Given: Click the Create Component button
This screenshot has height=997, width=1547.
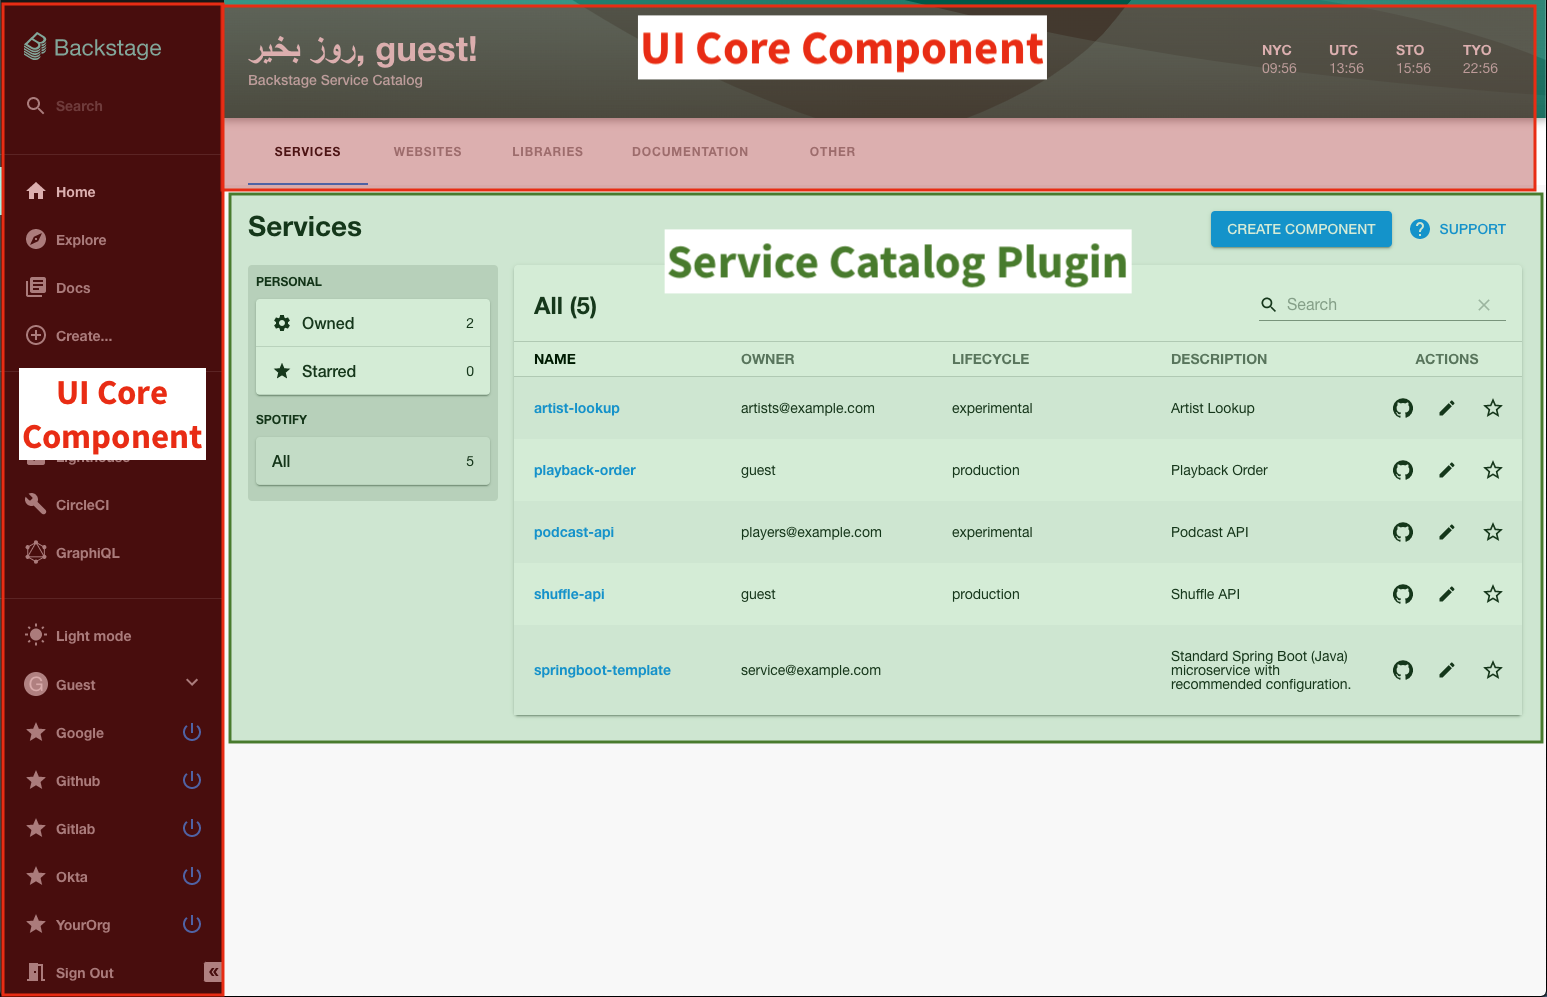Looking at the screenshot, I should 1300,229.
